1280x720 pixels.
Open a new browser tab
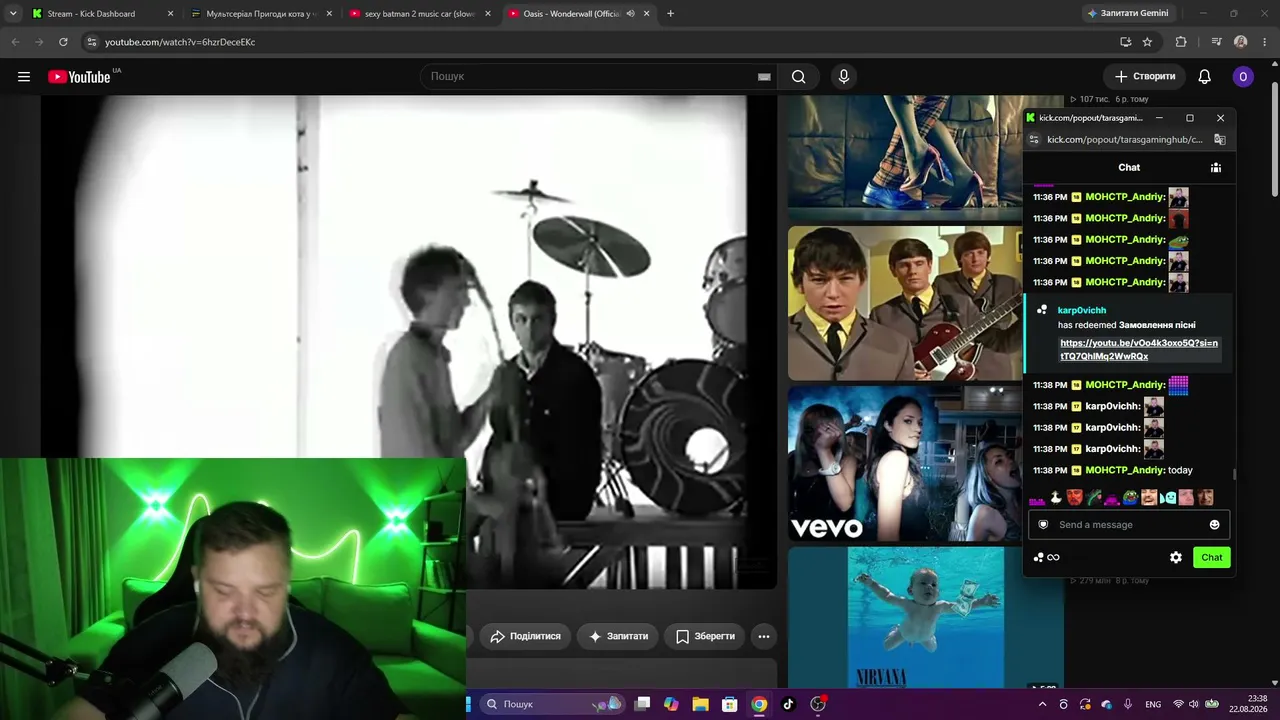tap(670, 14)
